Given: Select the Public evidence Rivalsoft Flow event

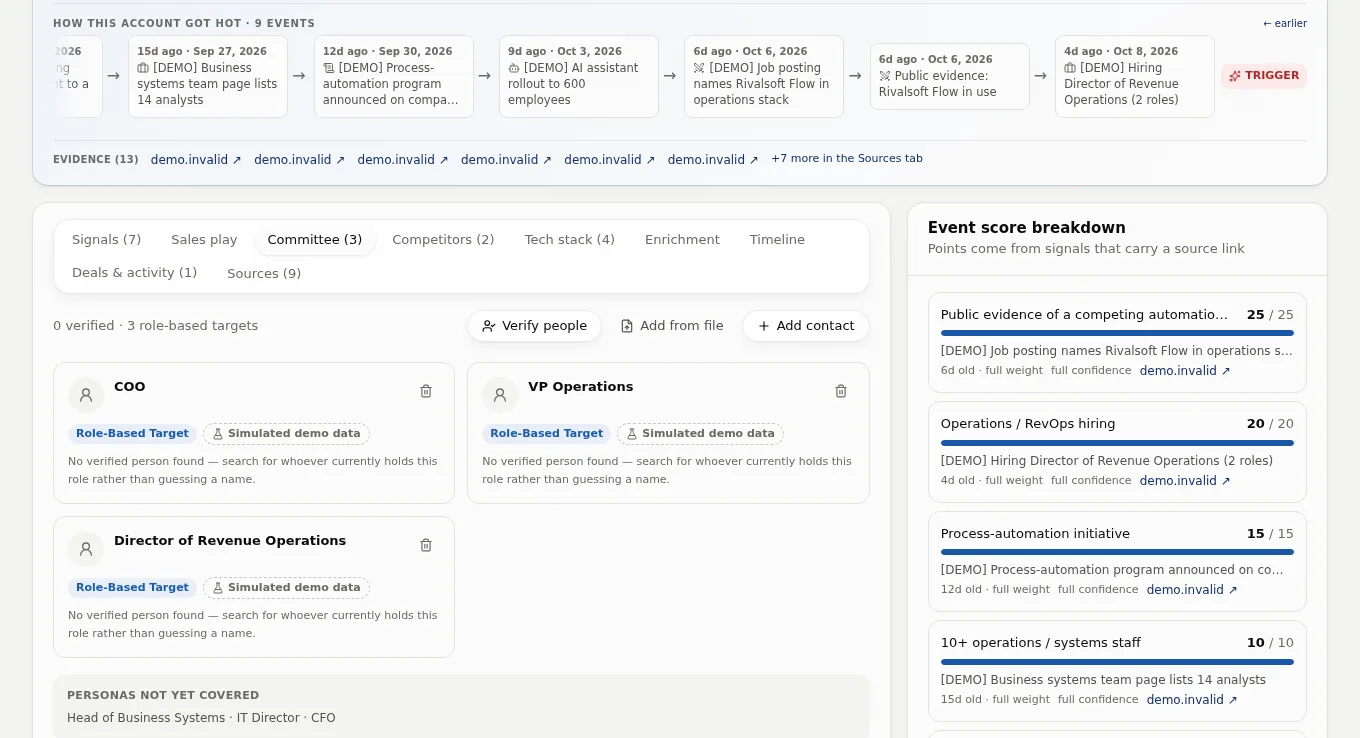Looking at the screenshot, I should (950, 76).
